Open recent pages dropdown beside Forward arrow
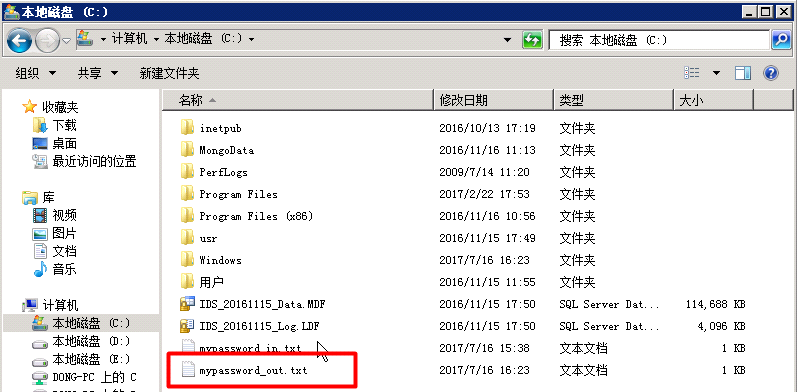This screenshot has height=392, width=797. [x=67, y=41]
